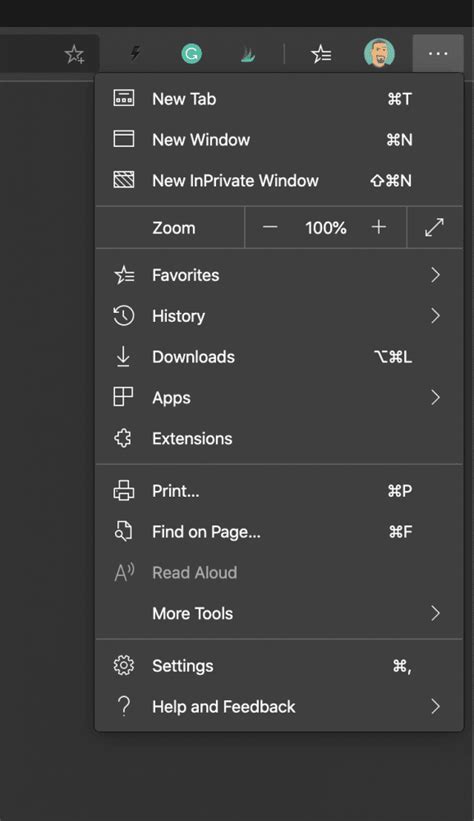Viewport: 474px width, 821px height.
Task: Click the Downloads arrow icon
Action: click(x=123, y=357)
